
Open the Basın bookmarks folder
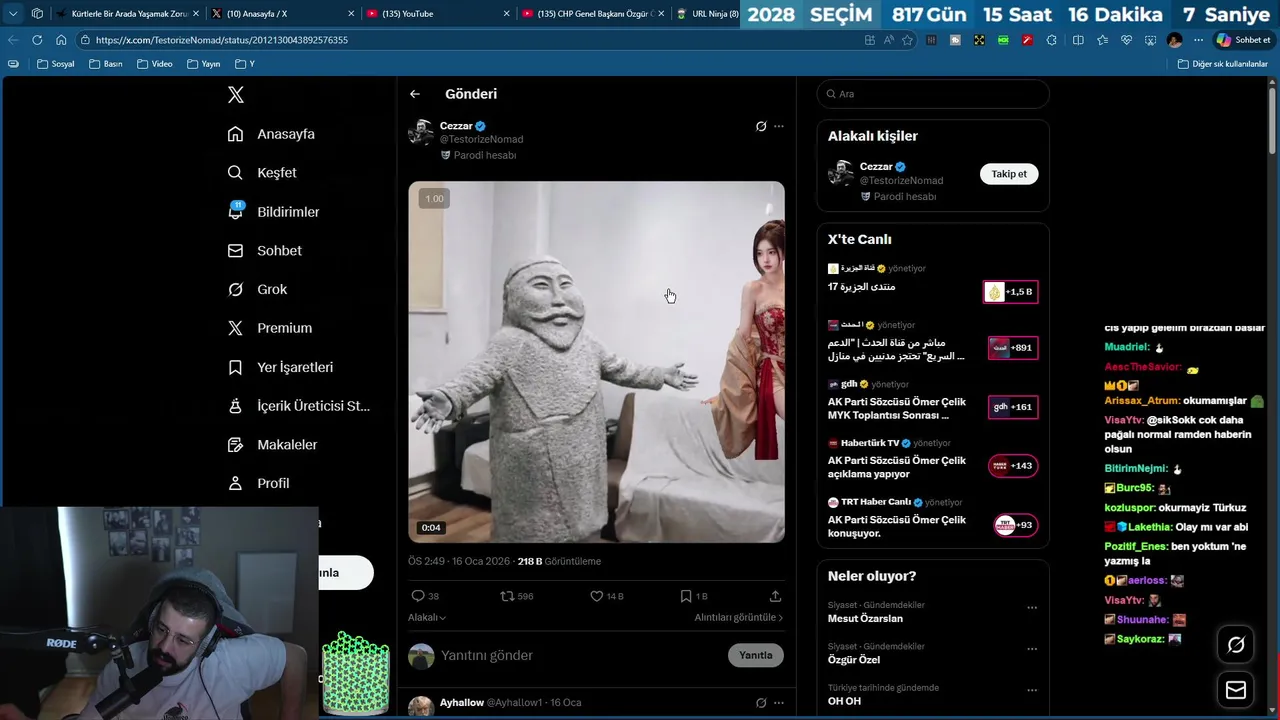106,64
